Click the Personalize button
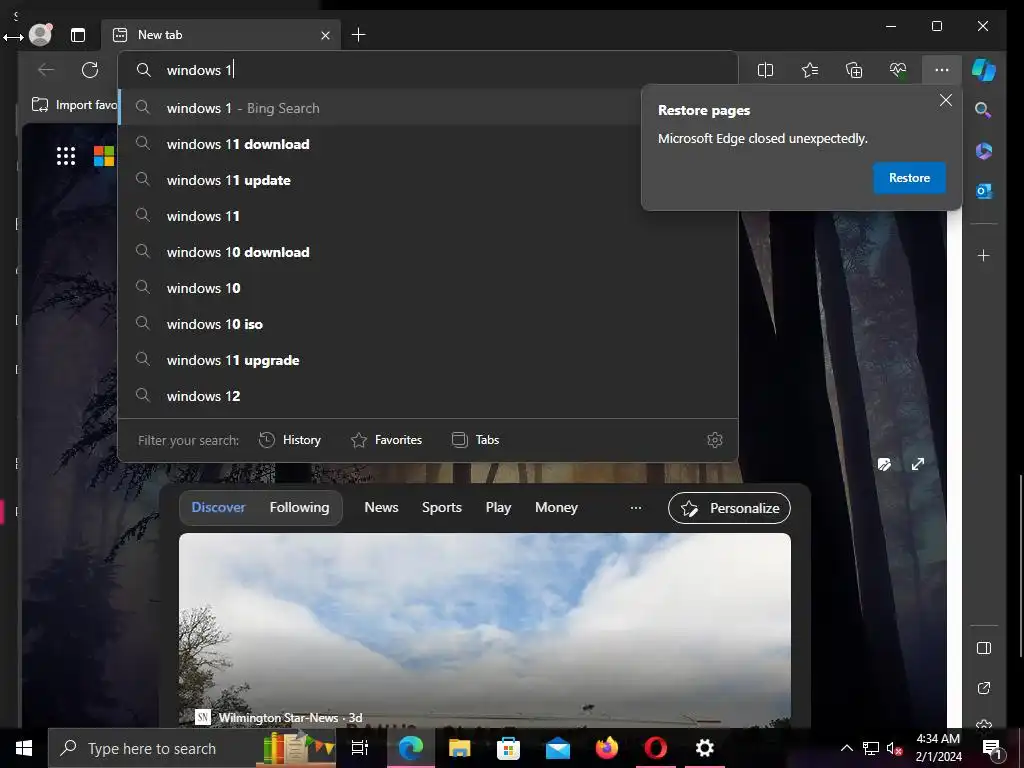This screenshot has height=768, width=1024. coord(729,508)
